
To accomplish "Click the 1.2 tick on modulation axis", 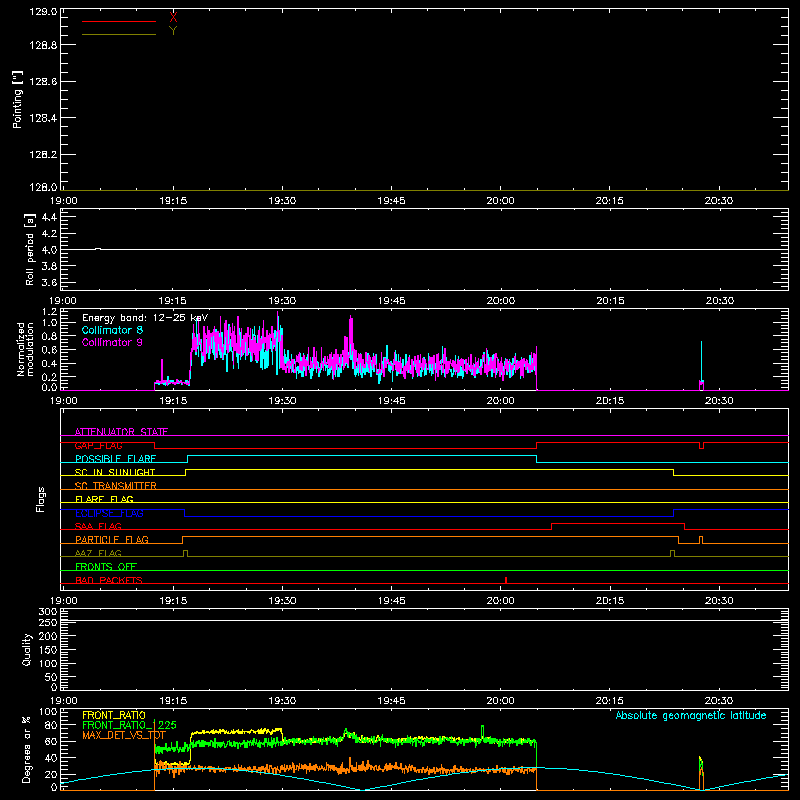I will pyautogui.click(x=49, y=312).
